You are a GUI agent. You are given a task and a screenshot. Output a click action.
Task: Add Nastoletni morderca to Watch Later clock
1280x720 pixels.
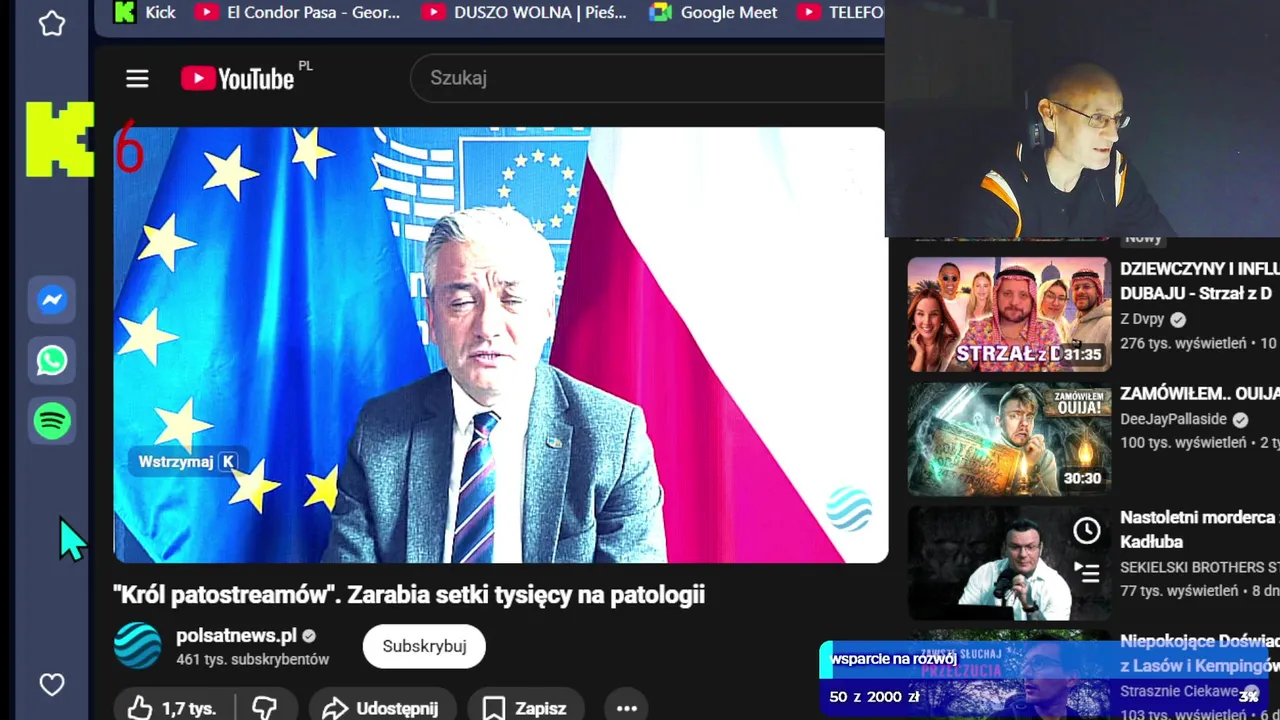click(x=1087, y=530)
